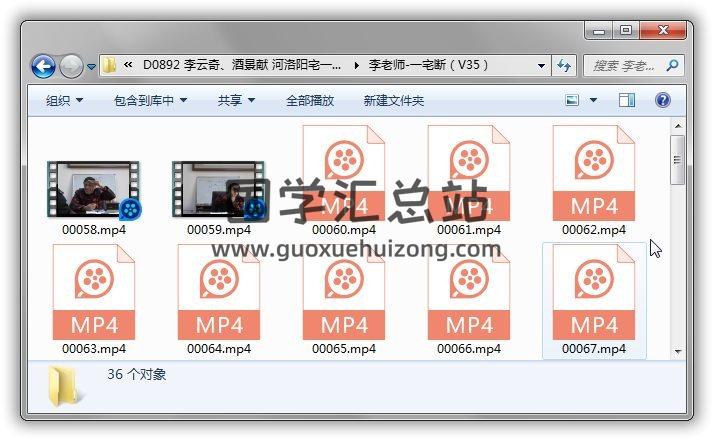
Task: Select video thumbnail 00058.mp4
Action: 94,190
